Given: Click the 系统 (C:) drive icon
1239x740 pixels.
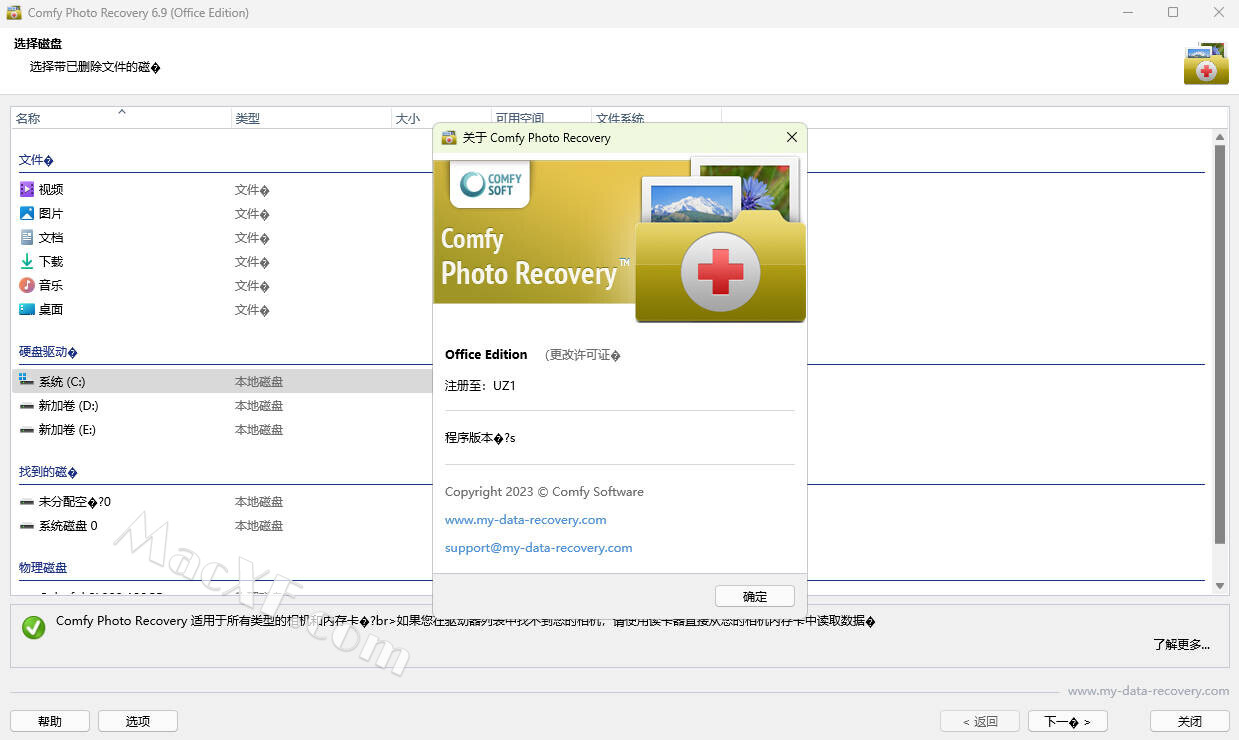Looking at the screenshot, I should click(27, 381).
